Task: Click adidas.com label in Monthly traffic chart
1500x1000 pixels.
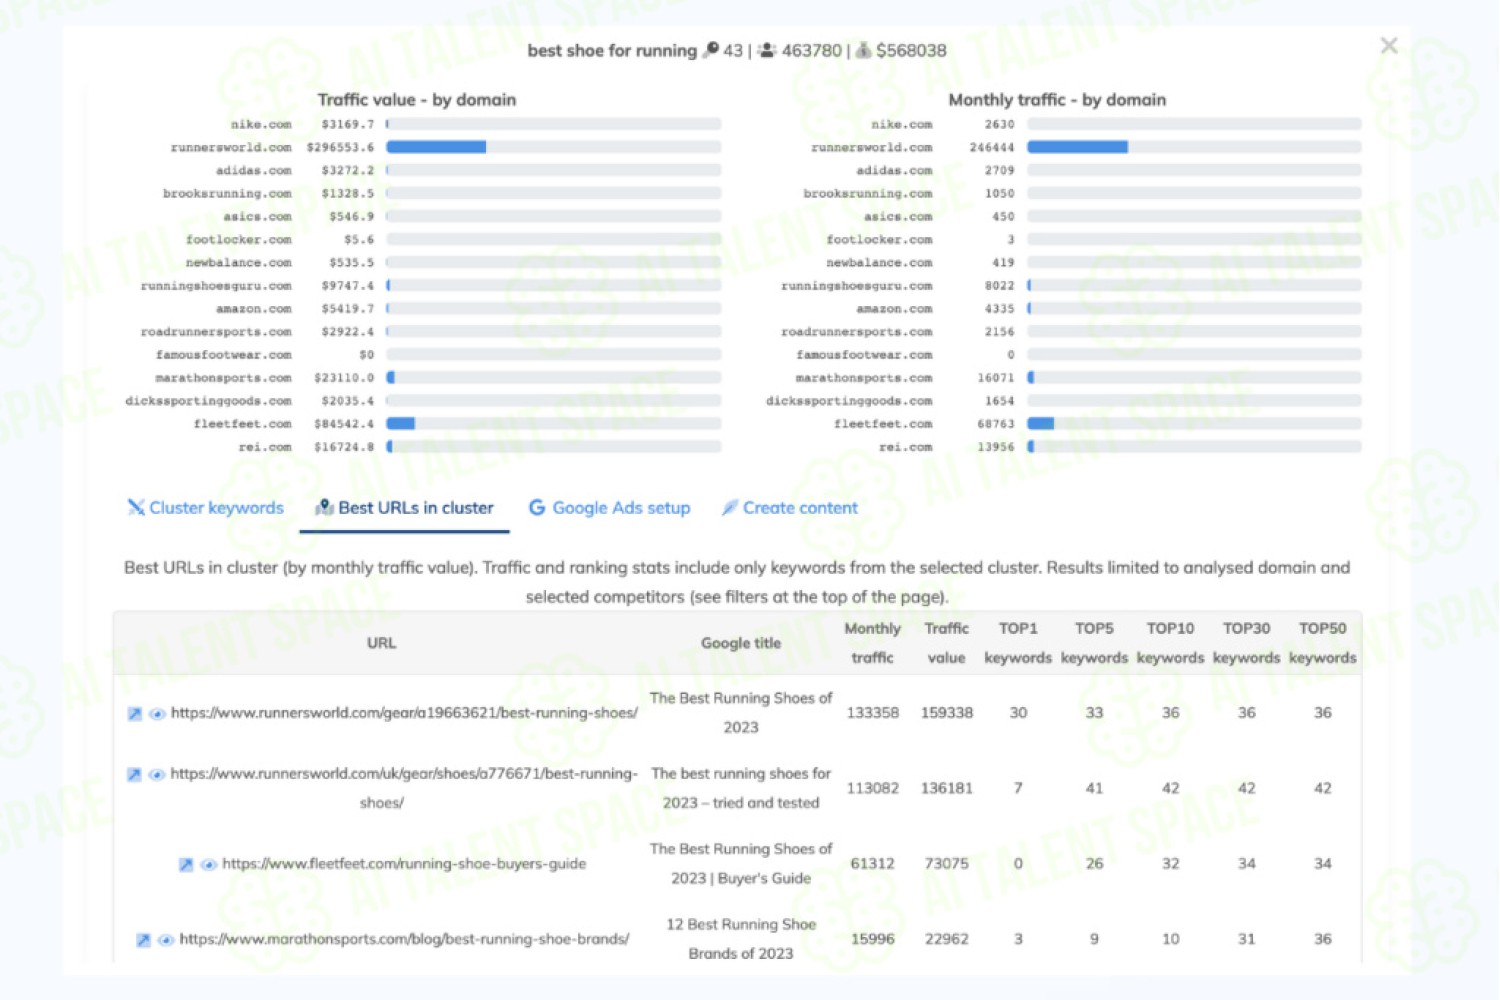Action: point(894,170)
